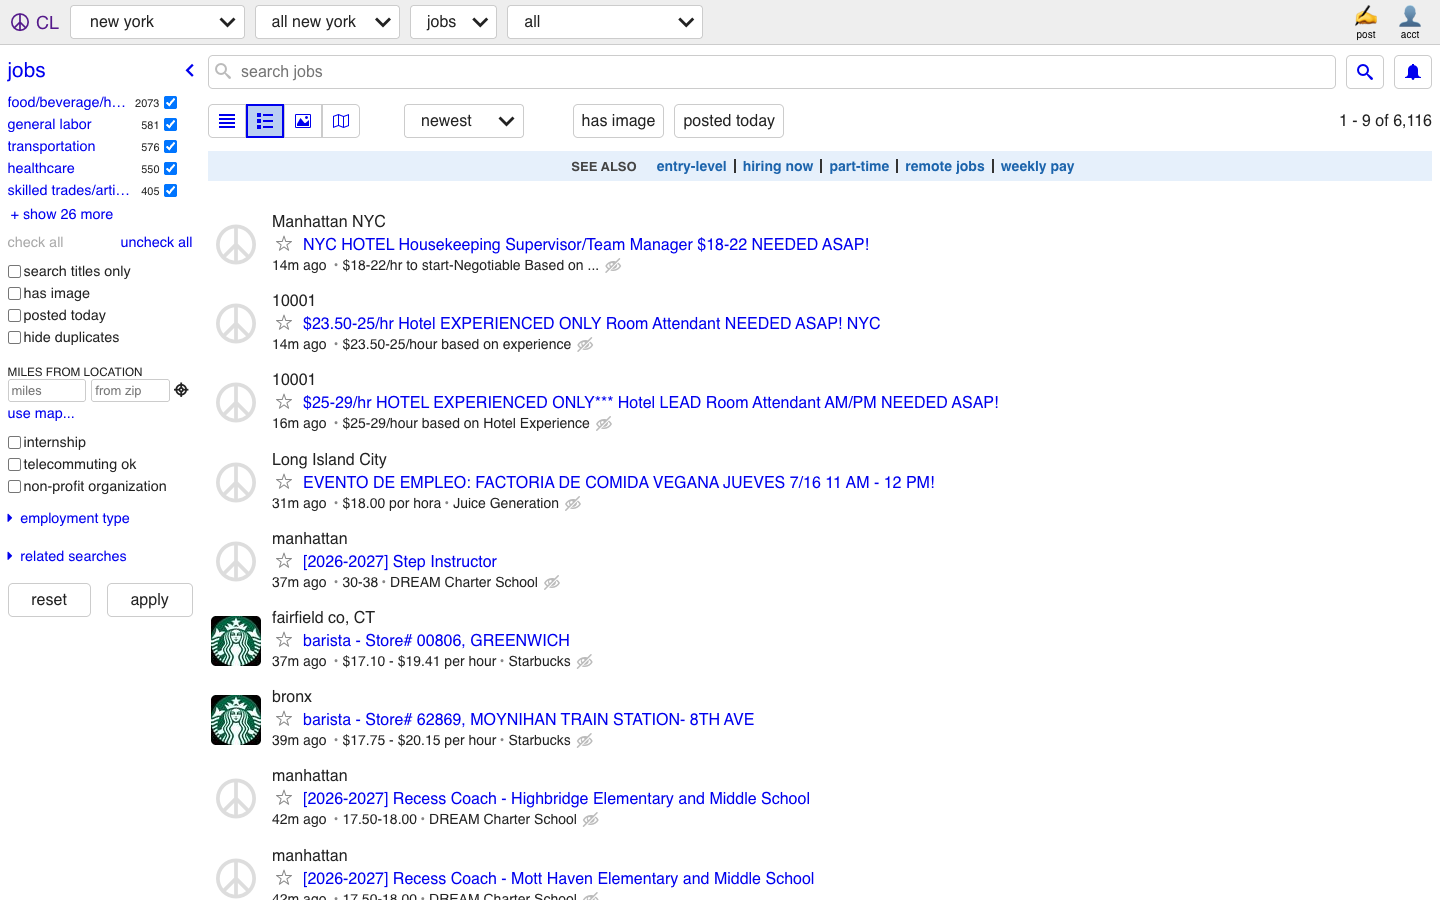Check non-profit organization
The height and width of the screenshot is (900, 1440).
click(x=14, y=486)
